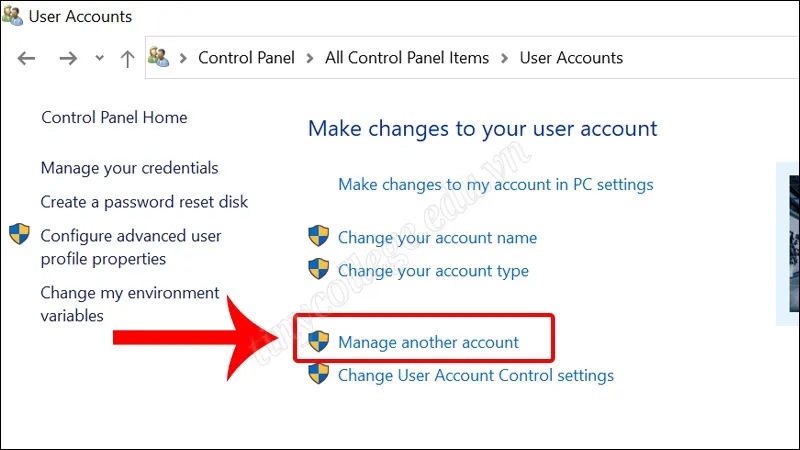Click Change your account type link
The image size is (800, 450).
click(x=434, y=271)
